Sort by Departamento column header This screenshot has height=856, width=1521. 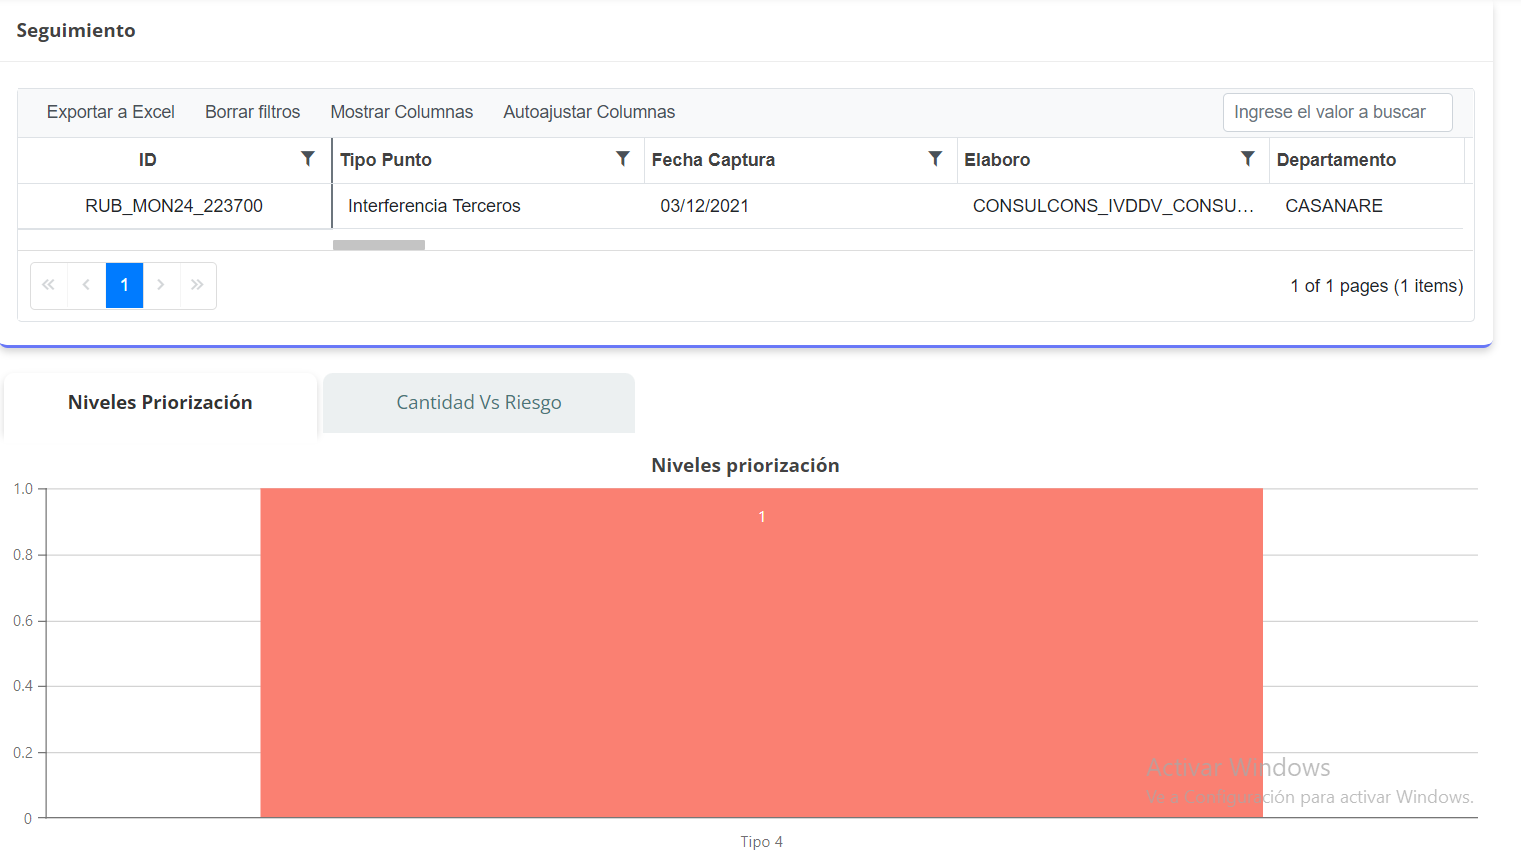pos(1336,160)
